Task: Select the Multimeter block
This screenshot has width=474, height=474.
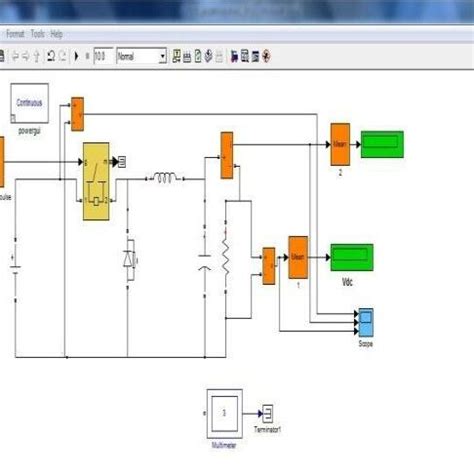Action: (x=224, y=414)
